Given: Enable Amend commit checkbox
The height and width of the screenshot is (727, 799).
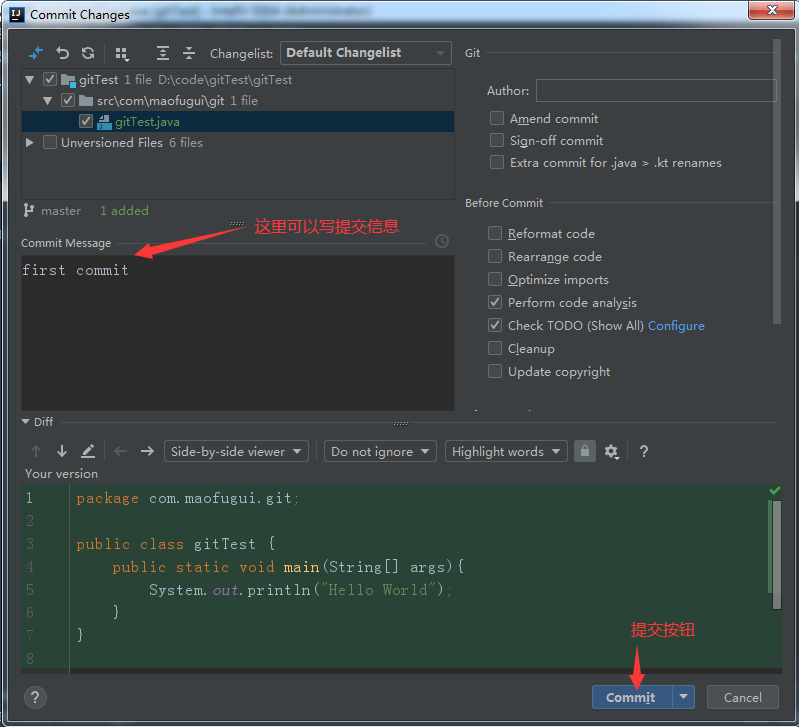Looking at the screenshot, I should [497, 118].
